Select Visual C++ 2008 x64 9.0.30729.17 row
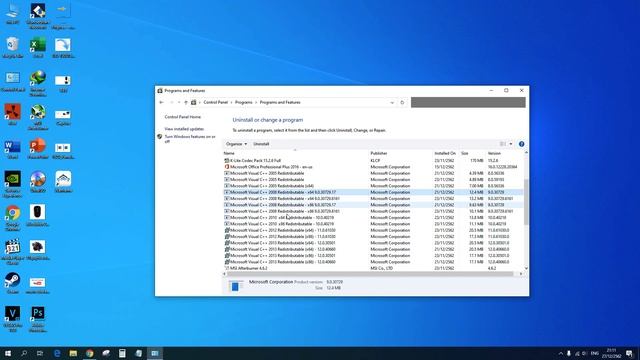Screen dimensions: 640x360 (373, 192)
